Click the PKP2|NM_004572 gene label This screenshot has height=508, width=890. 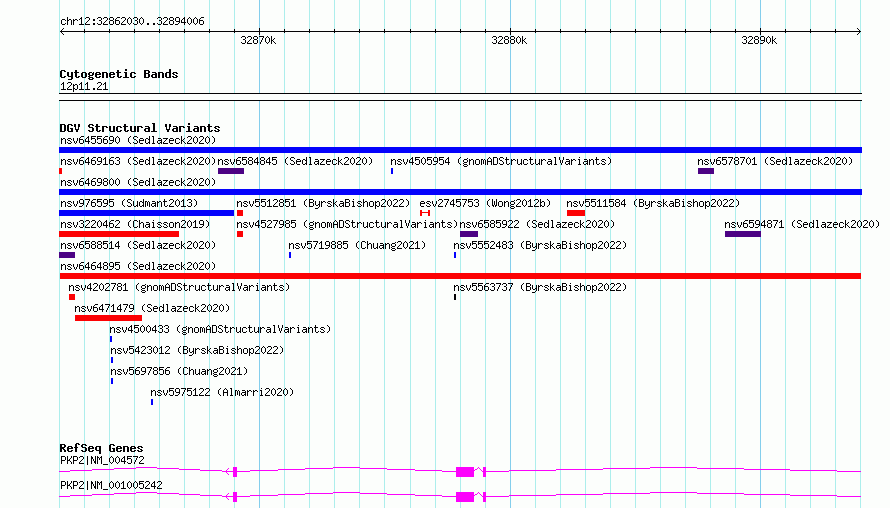coord(102,460)
